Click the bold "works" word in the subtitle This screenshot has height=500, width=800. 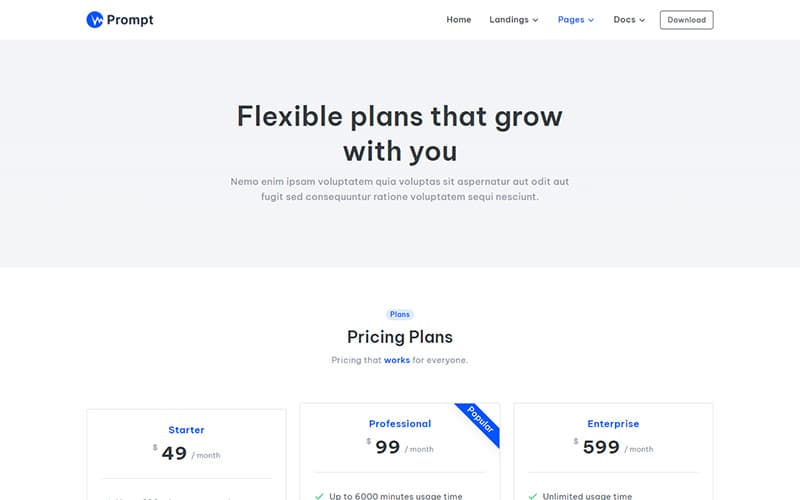(397, 360)
